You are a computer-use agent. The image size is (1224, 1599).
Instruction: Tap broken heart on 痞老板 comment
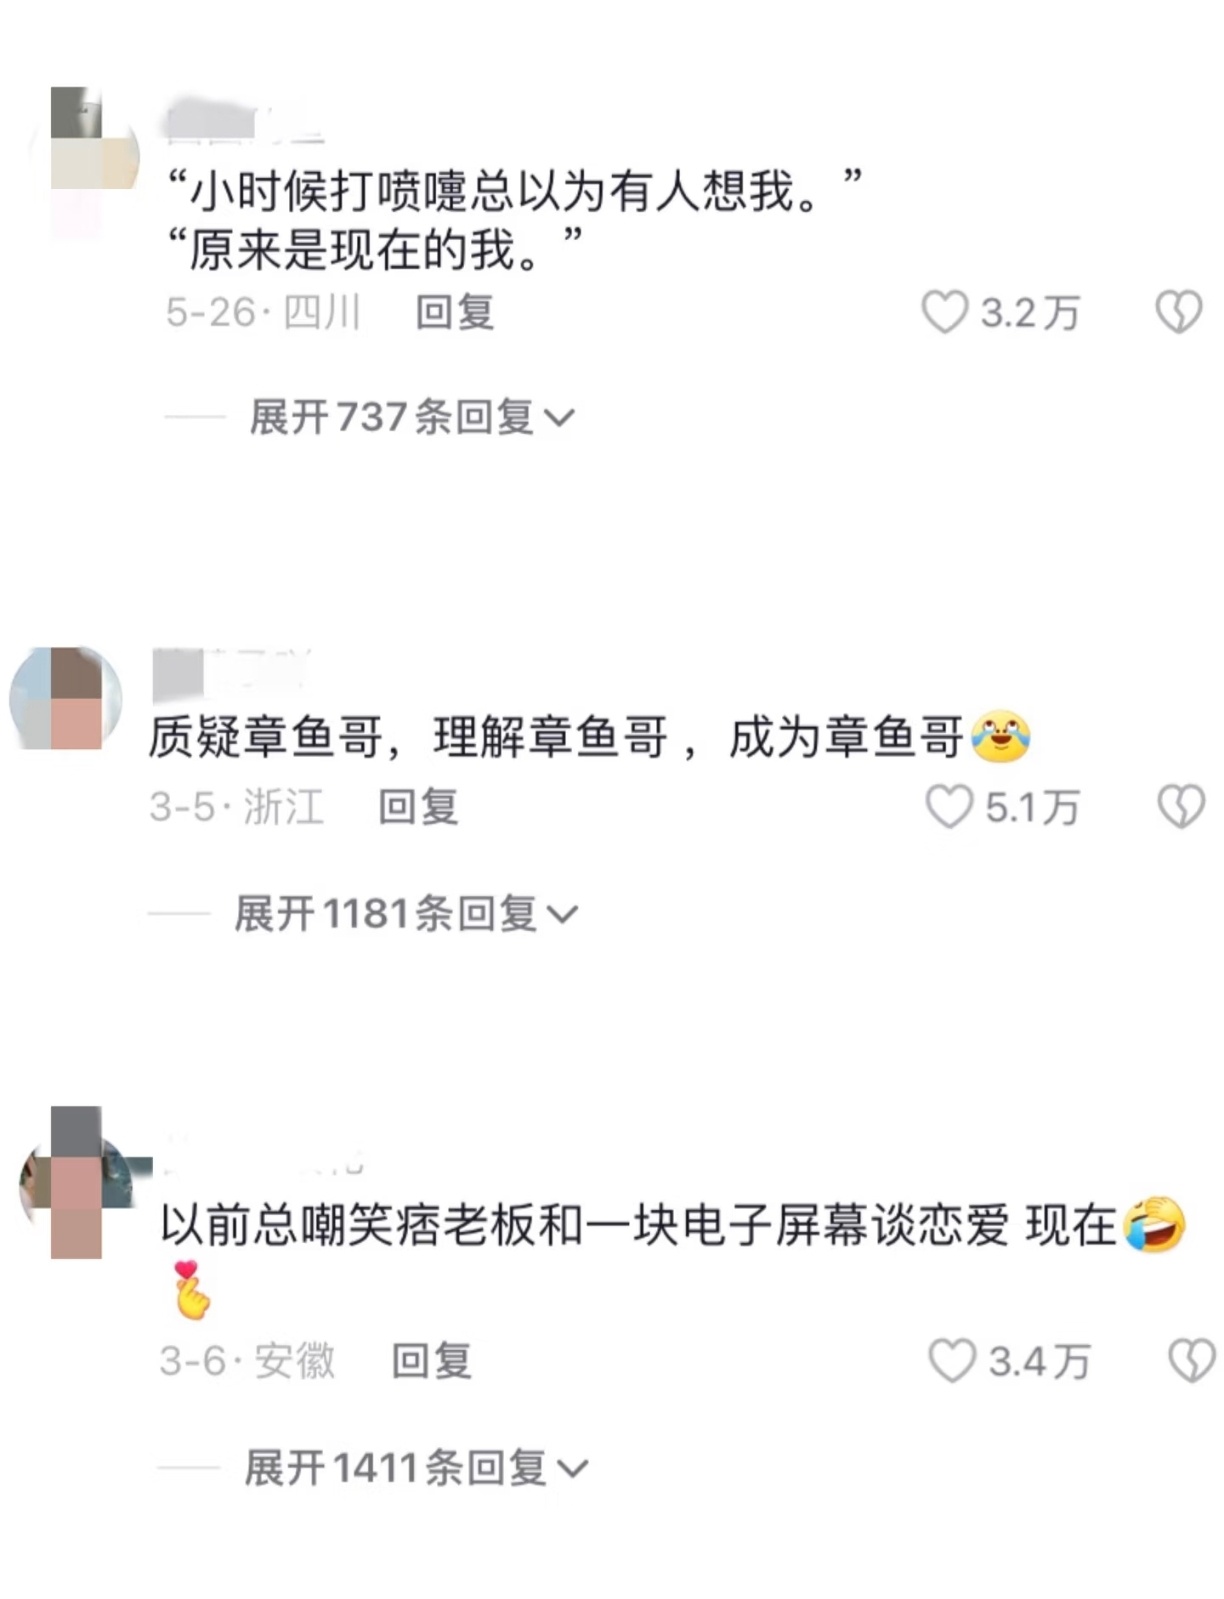coord(1192,1361)
